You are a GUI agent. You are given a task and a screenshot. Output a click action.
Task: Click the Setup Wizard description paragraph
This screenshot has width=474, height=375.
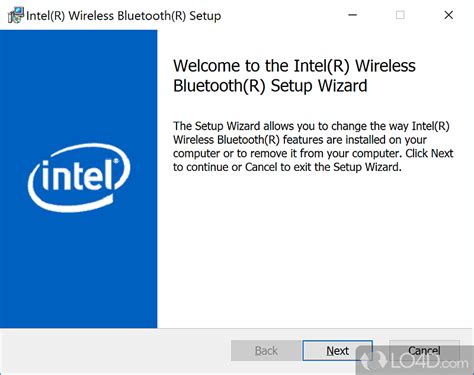click(313, 146)
